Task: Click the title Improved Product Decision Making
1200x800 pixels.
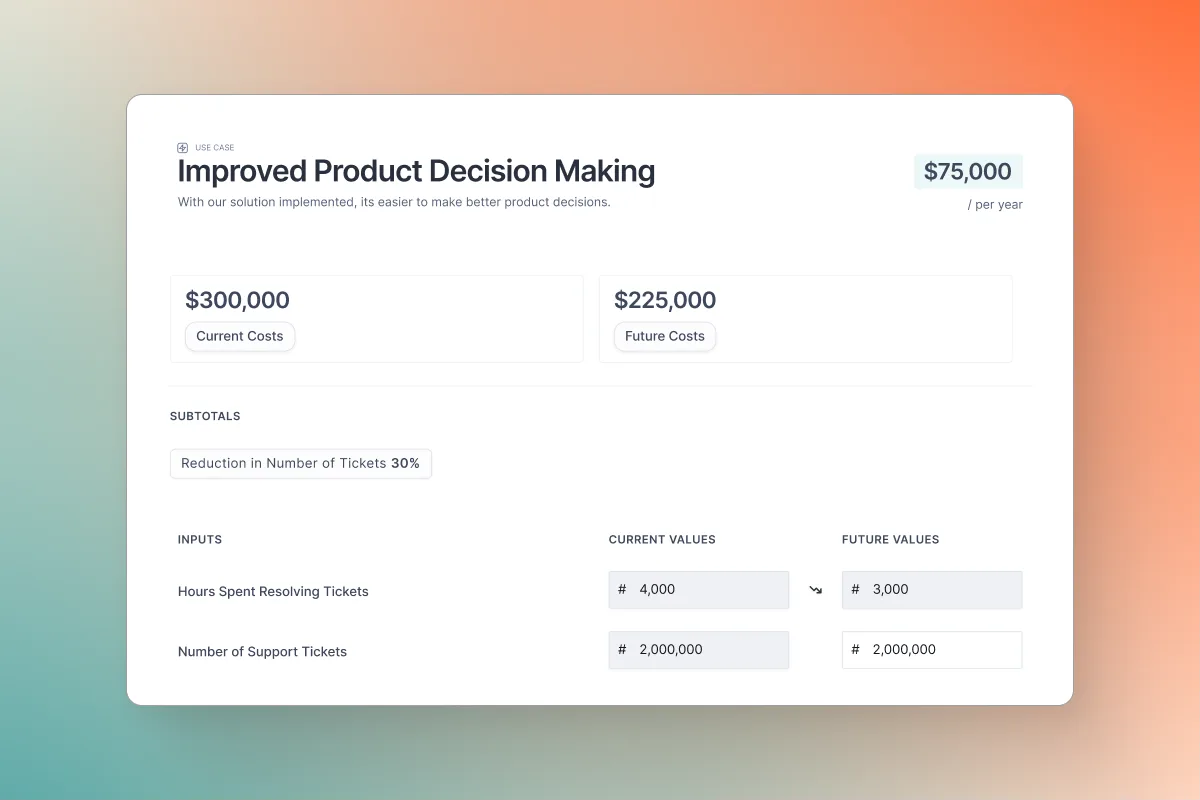Action: (x=416, y=171)
